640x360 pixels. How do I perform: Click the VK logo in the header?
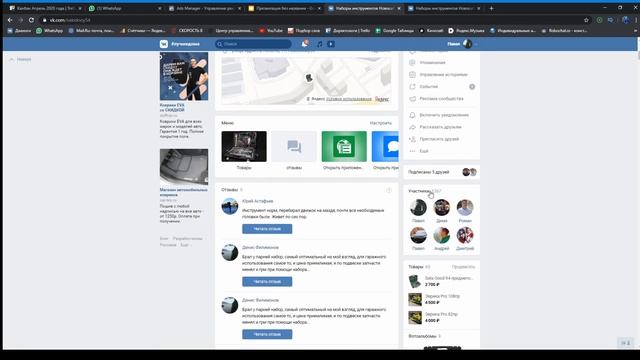[x=164, y=44]
